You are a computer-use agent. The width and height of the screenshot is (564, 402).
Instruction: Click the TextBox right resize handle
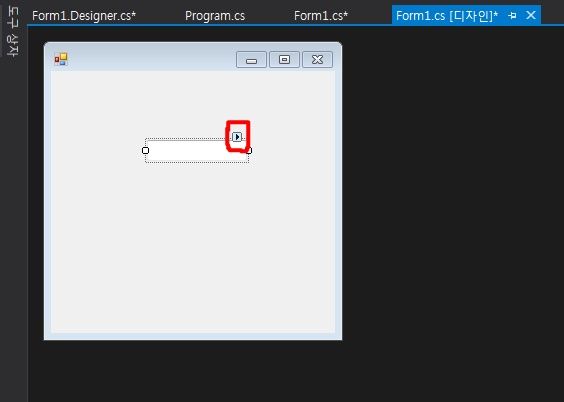[x=249, y=150]
